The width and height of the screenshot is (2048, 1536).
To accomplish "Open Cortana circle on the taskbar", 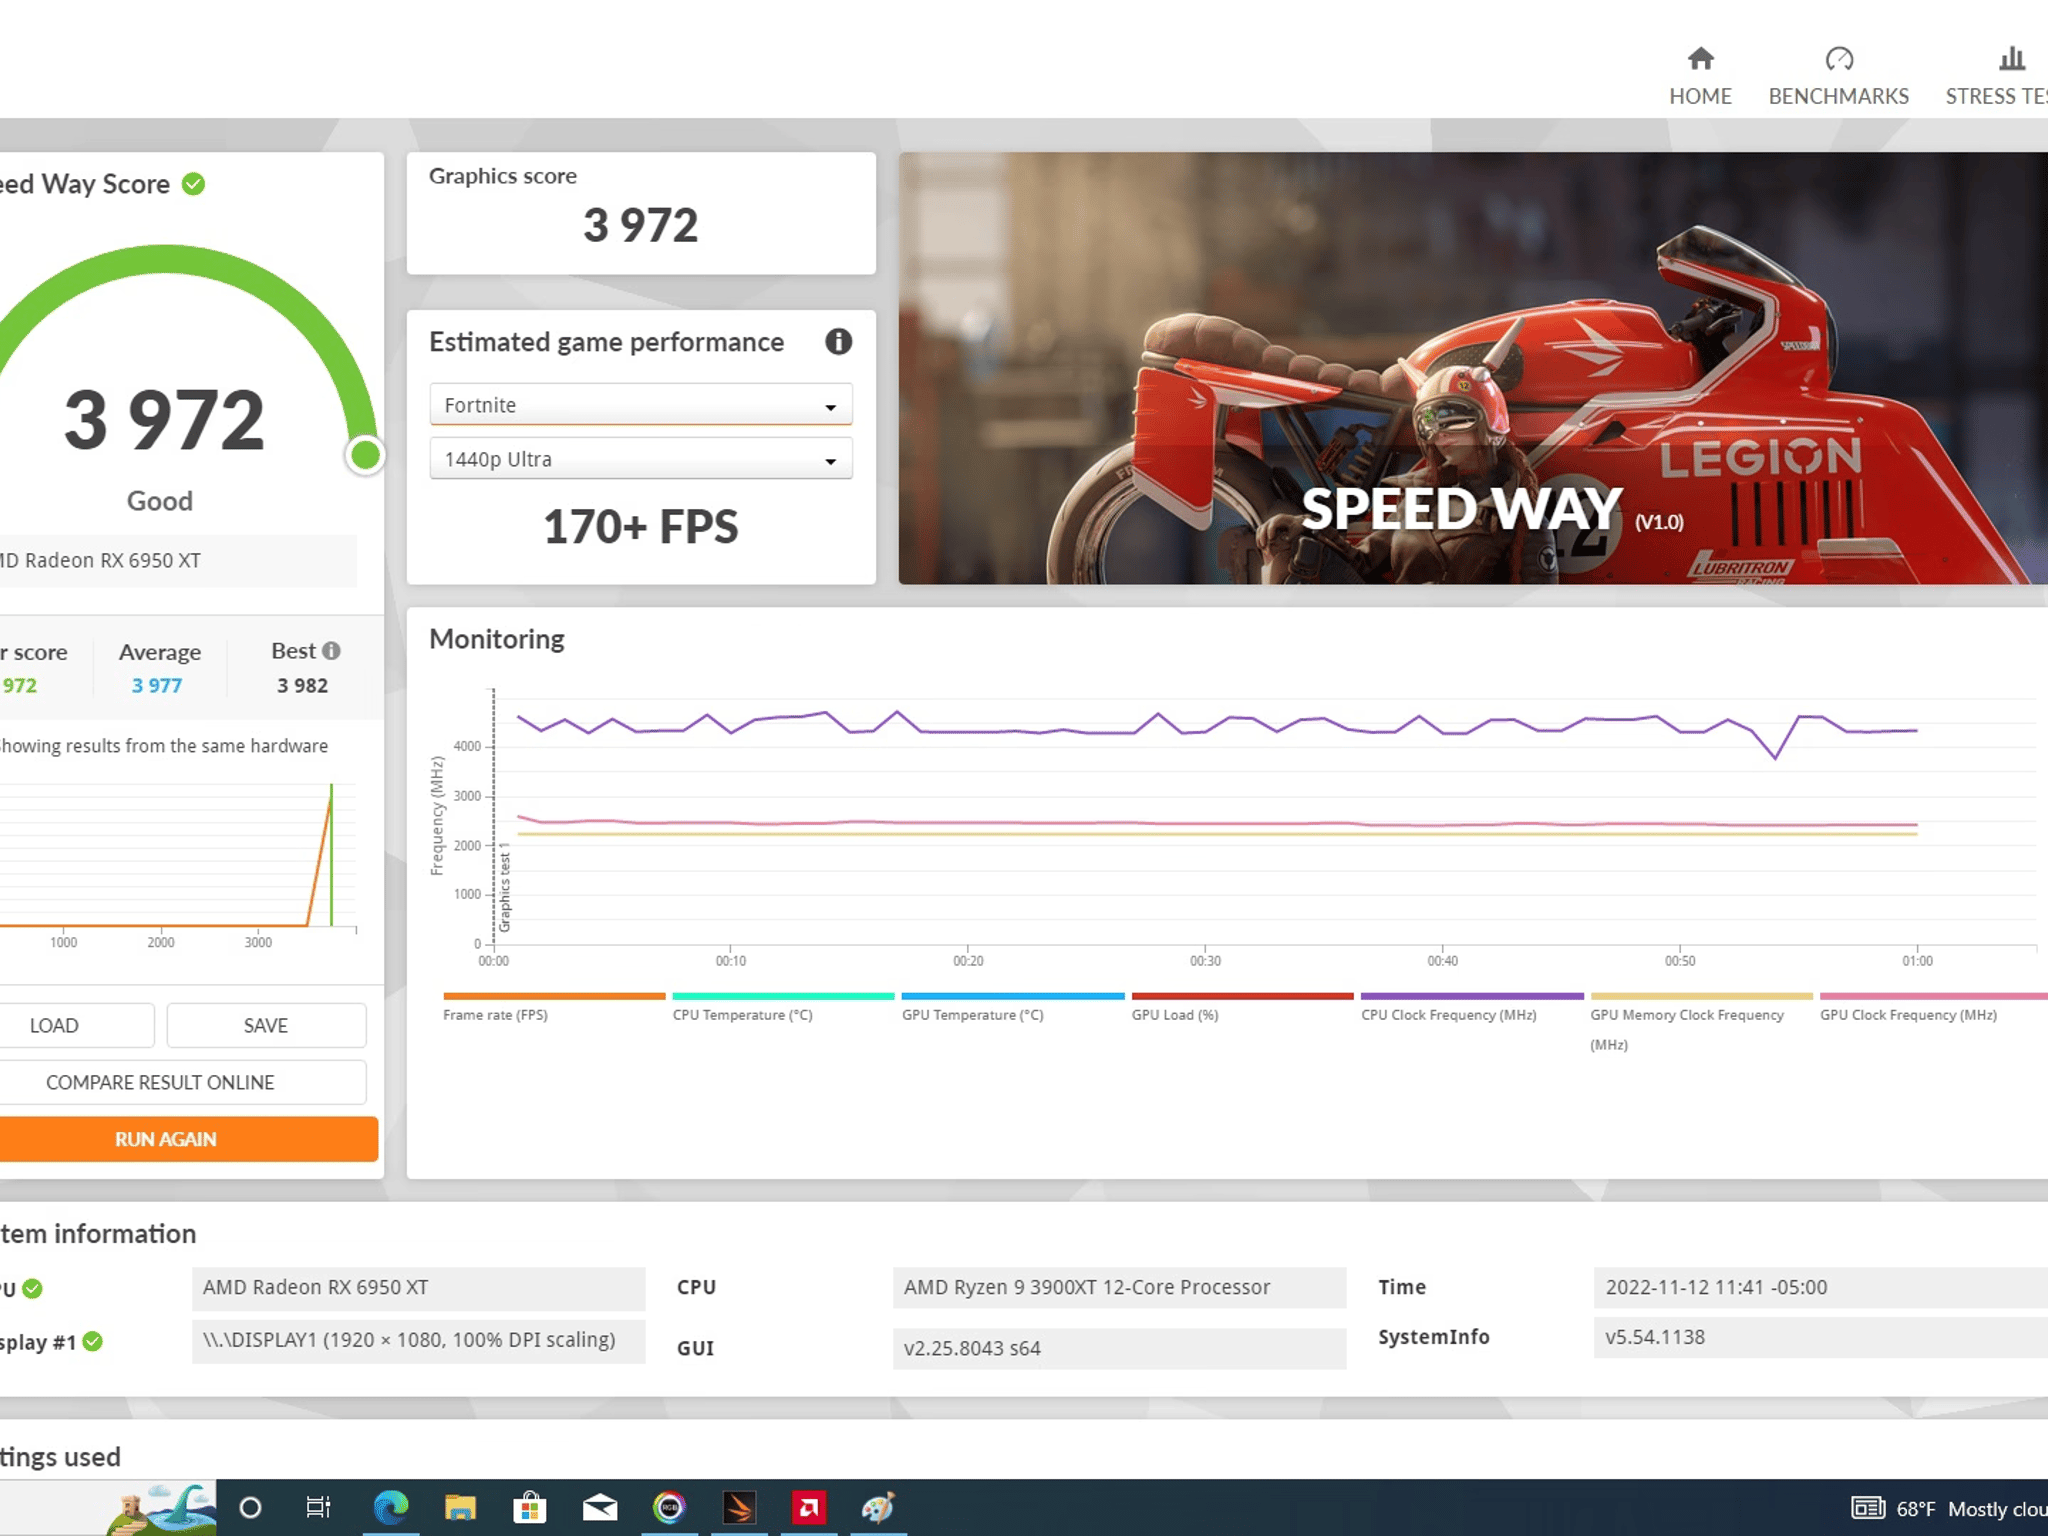I will click(x=250, y=1507).
